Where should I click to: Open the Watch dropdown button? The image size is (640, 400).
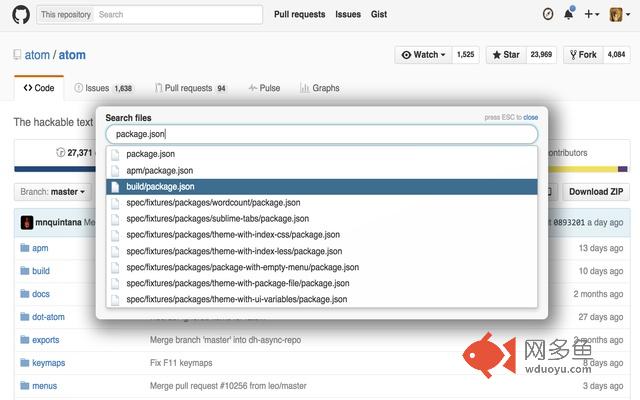(424, 55)
